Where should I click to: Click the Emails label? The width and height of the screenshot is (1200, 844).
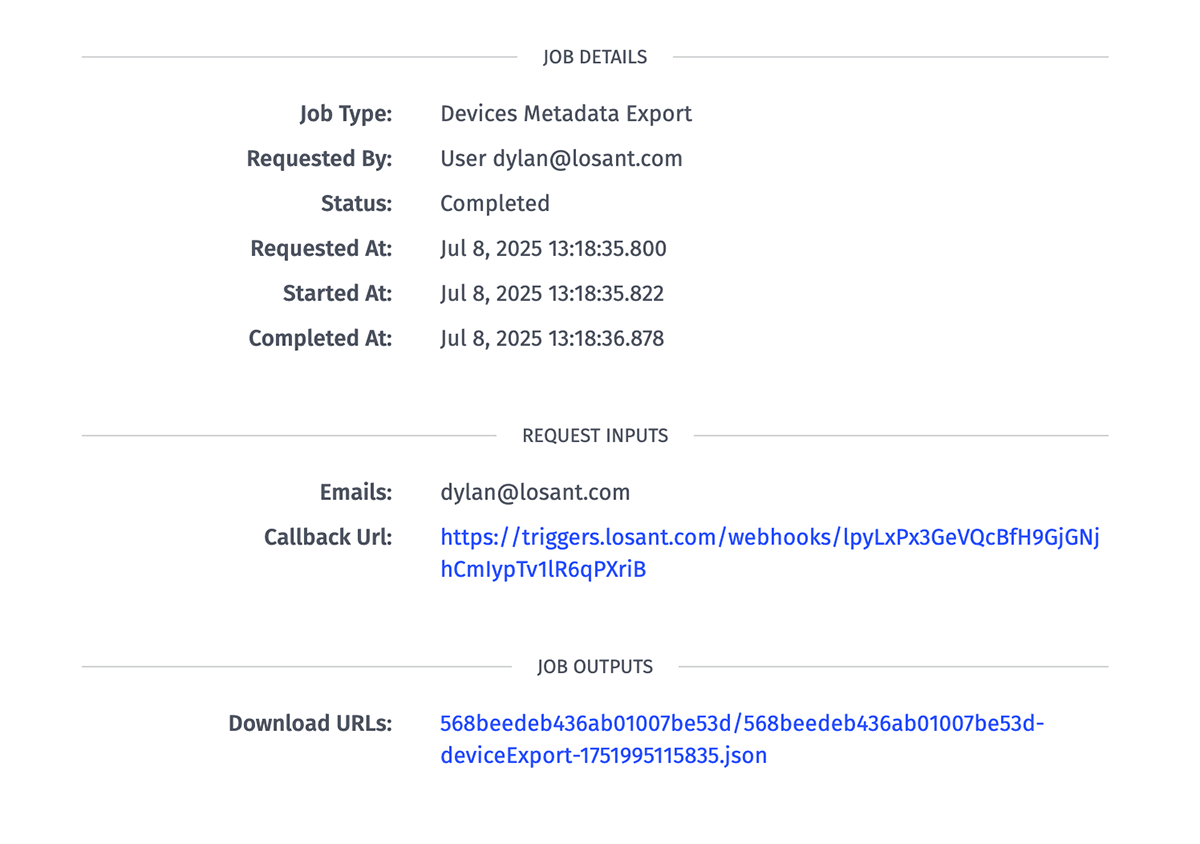click(x=356, y=493)
